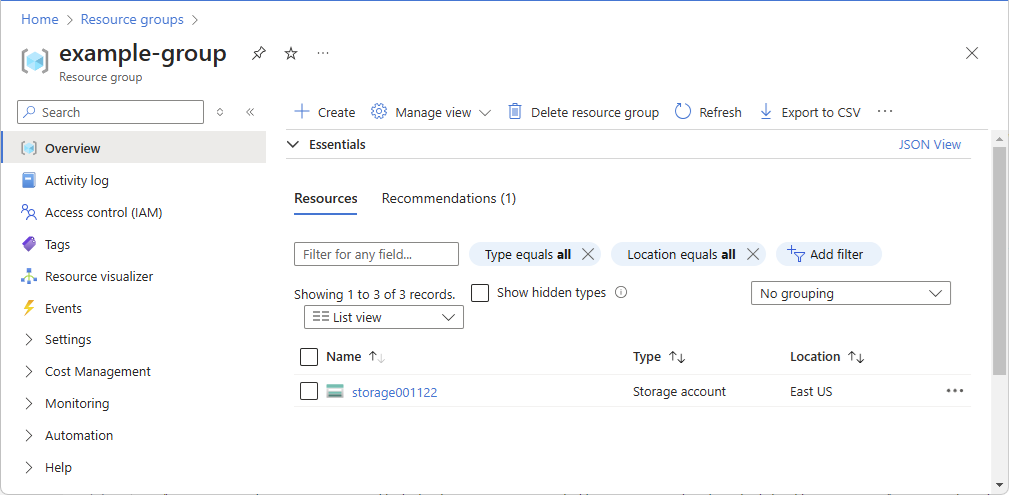
Task: Expand the Cost Management section
Action: [97, 371]
